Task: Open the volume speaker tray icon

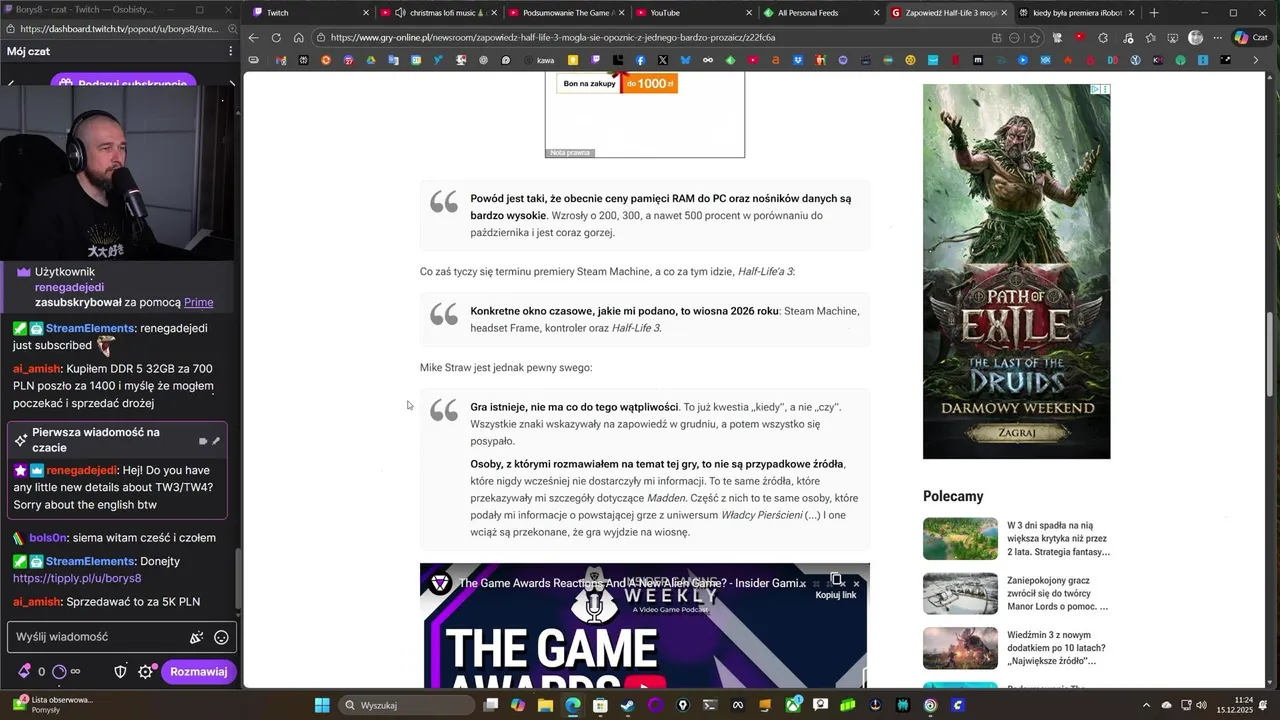Action: (x=1201, y=705)
